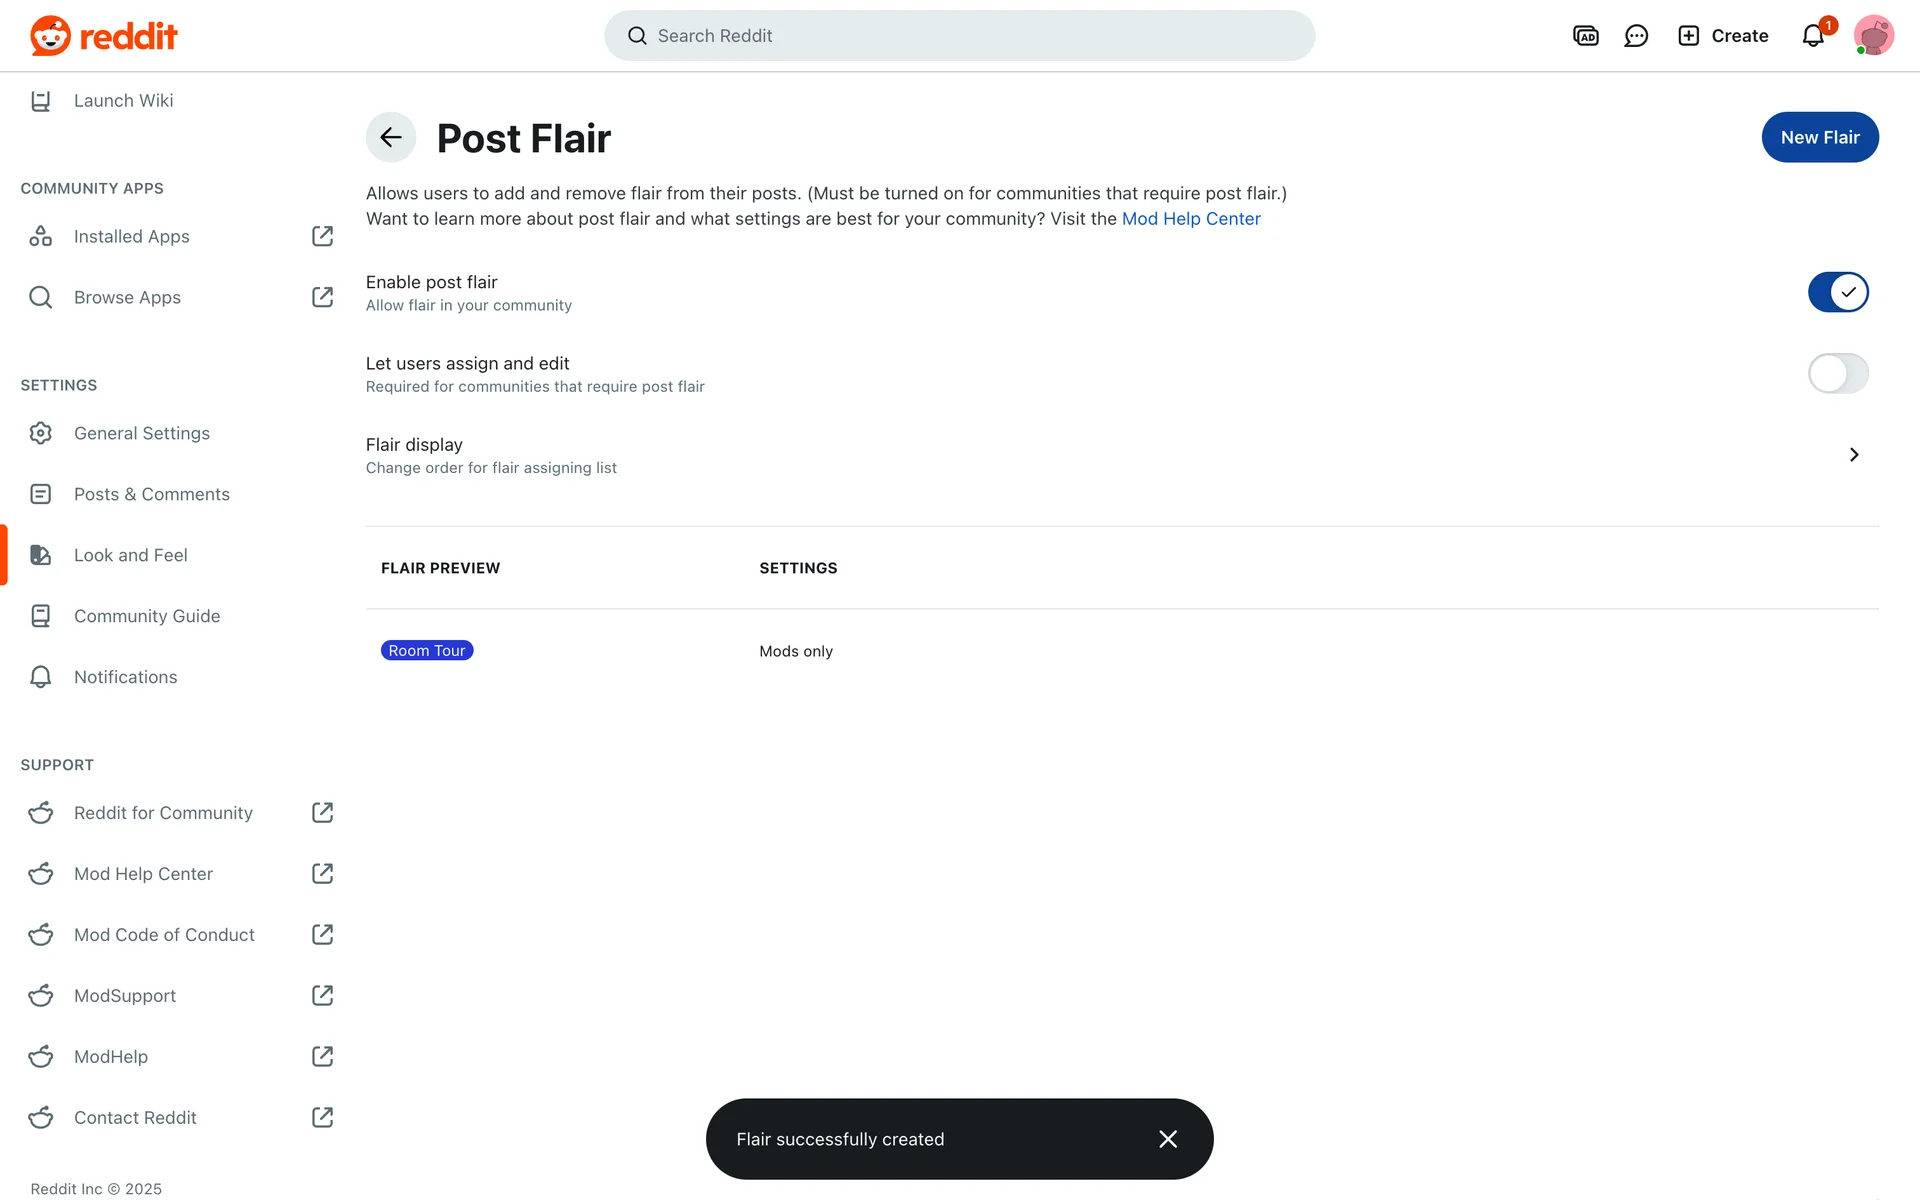1920x1200 pixels.
Task: Click the New Flair button
Action: (1820, 137)
